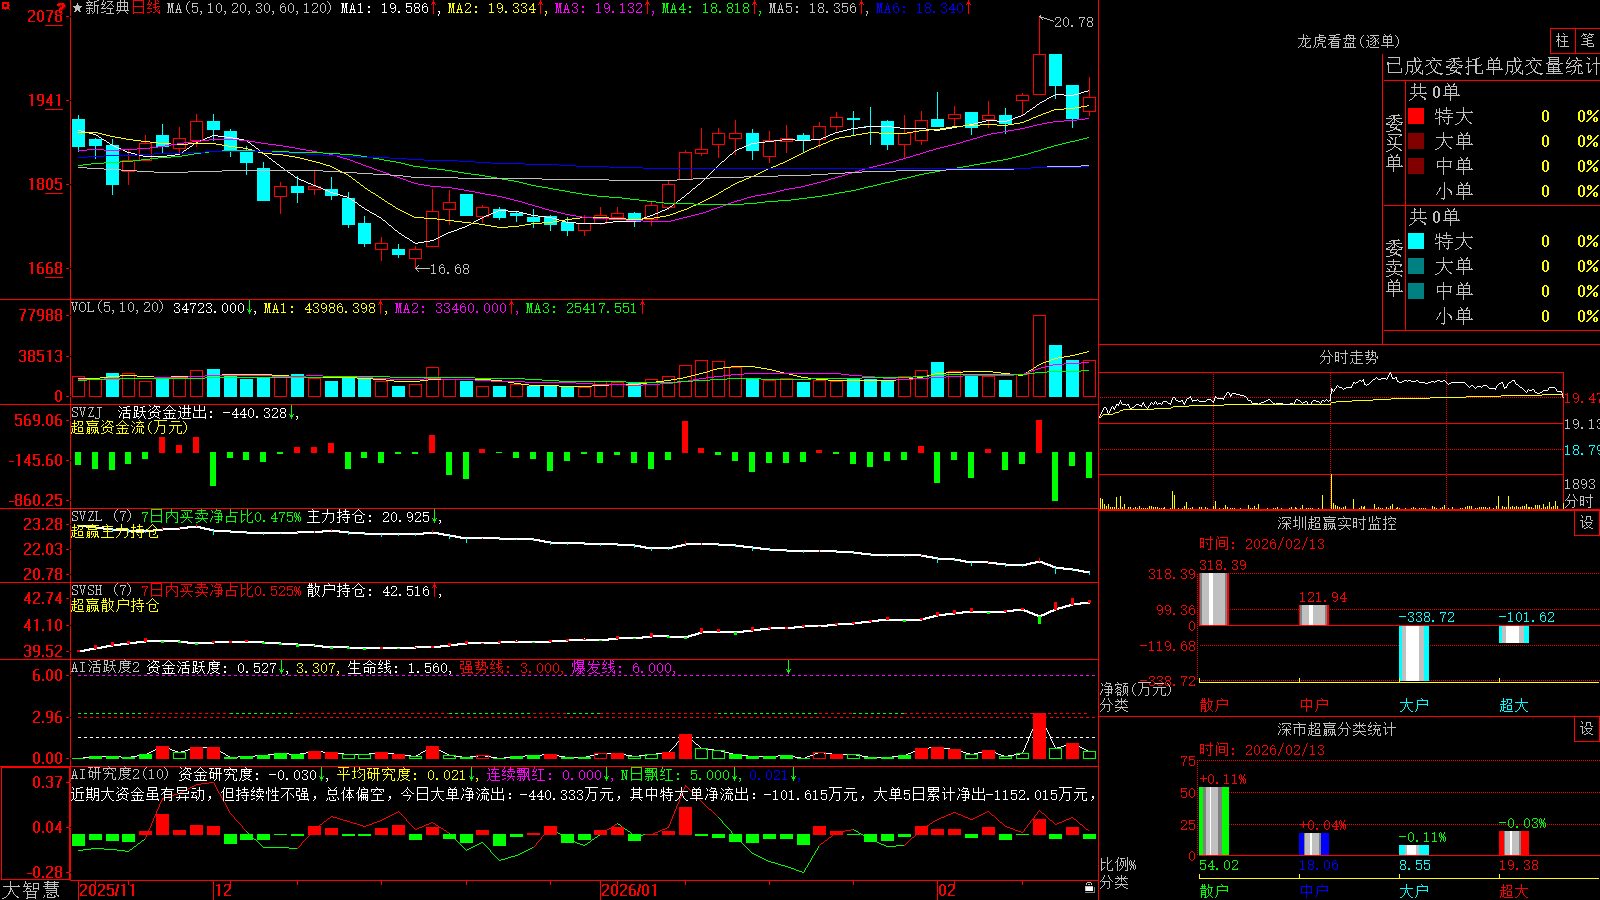Click 超大 bar labeled -101.62
Screen dimensions: 1600x900
click(x=1513, y=635)
